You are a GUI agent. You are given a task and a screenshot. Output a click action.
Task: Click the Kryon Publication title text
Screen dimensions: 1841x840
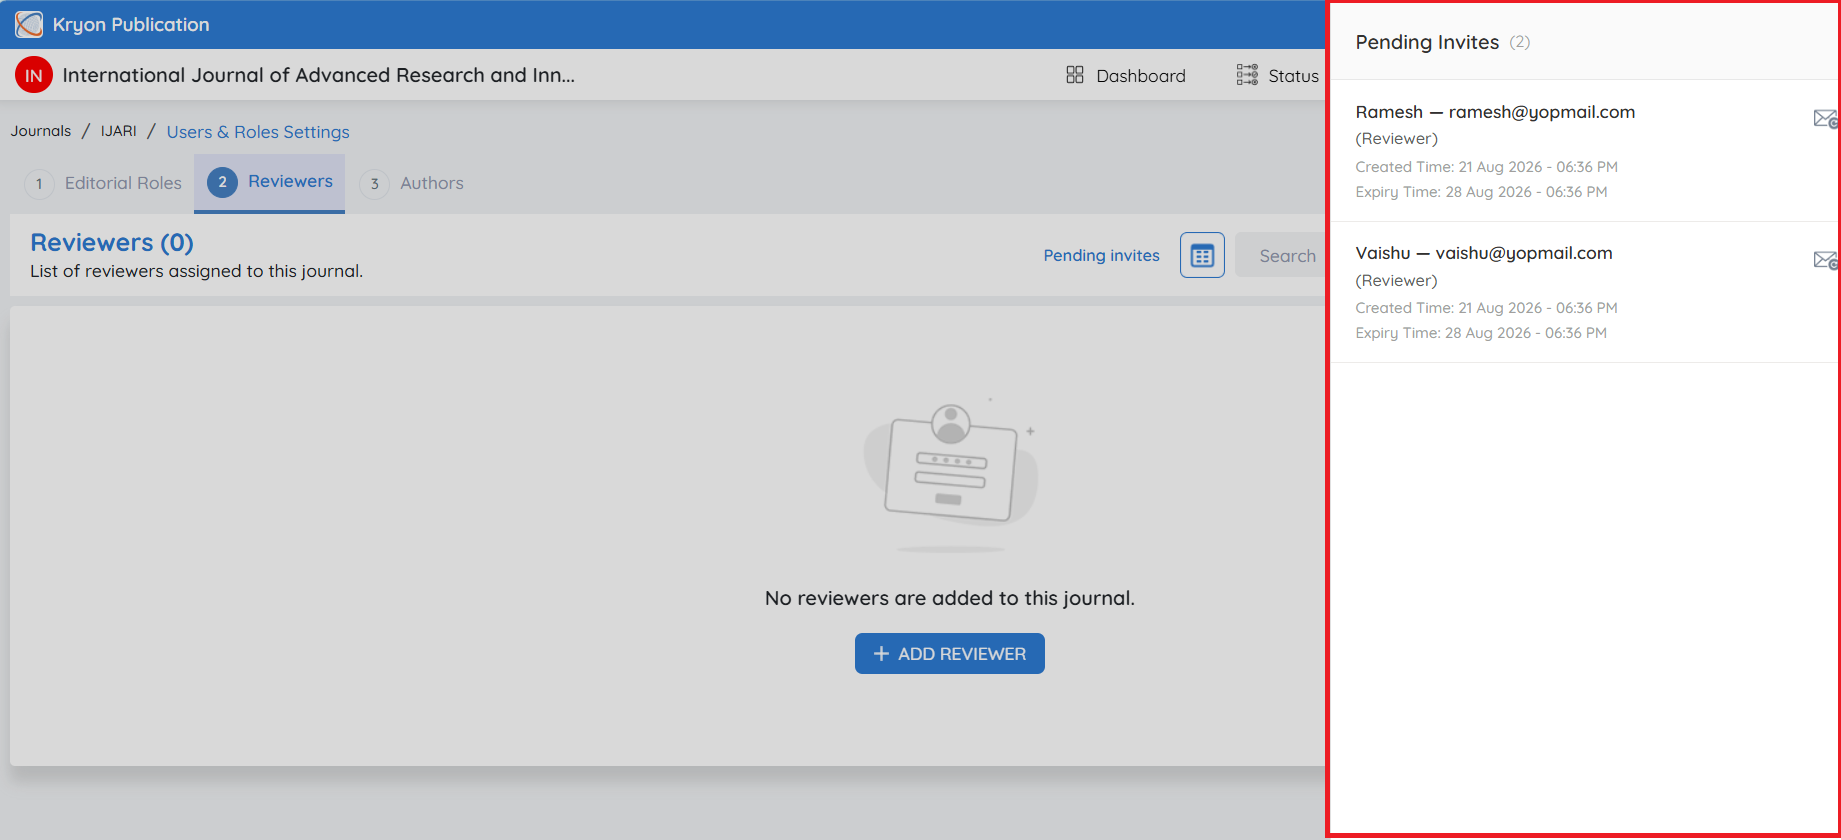[x=131, y=25]
